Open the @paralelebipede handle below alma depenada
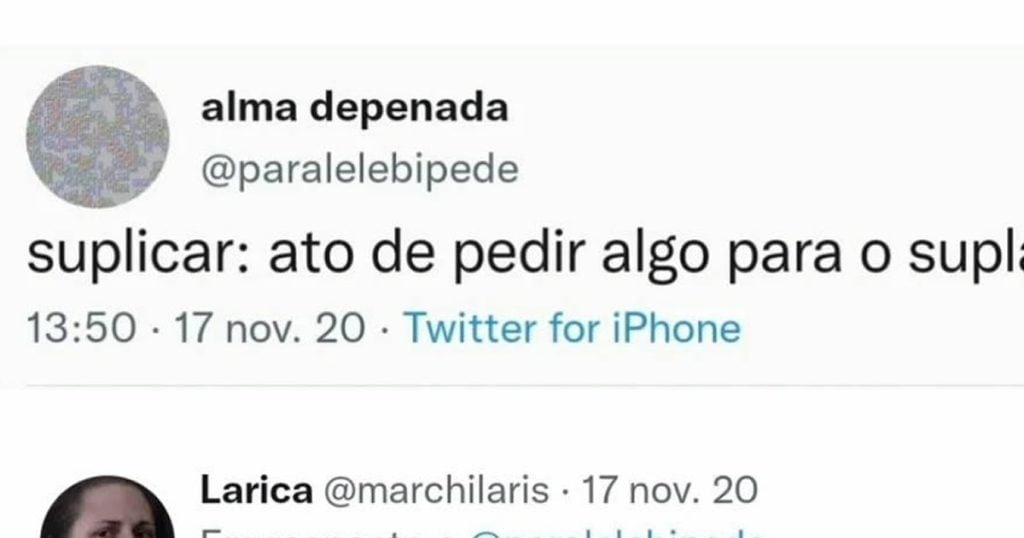This screenshot has height=538, width=1024. pyautogui.click(x=360, y=170)
